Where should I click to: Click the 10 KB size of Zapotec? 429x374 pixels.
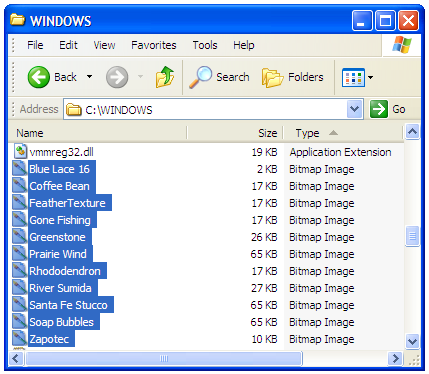click(264, 339)
